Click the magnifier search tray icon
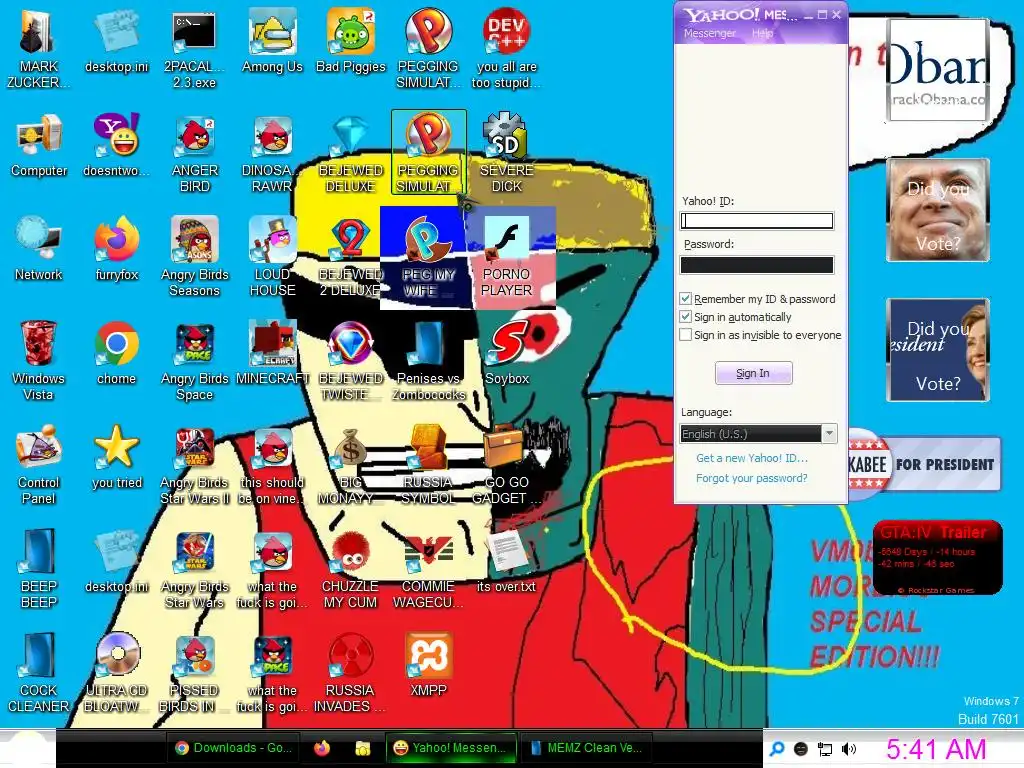The height and width of the screenshot is (768, 1024). pyautogui.click(x=777, y=749)
